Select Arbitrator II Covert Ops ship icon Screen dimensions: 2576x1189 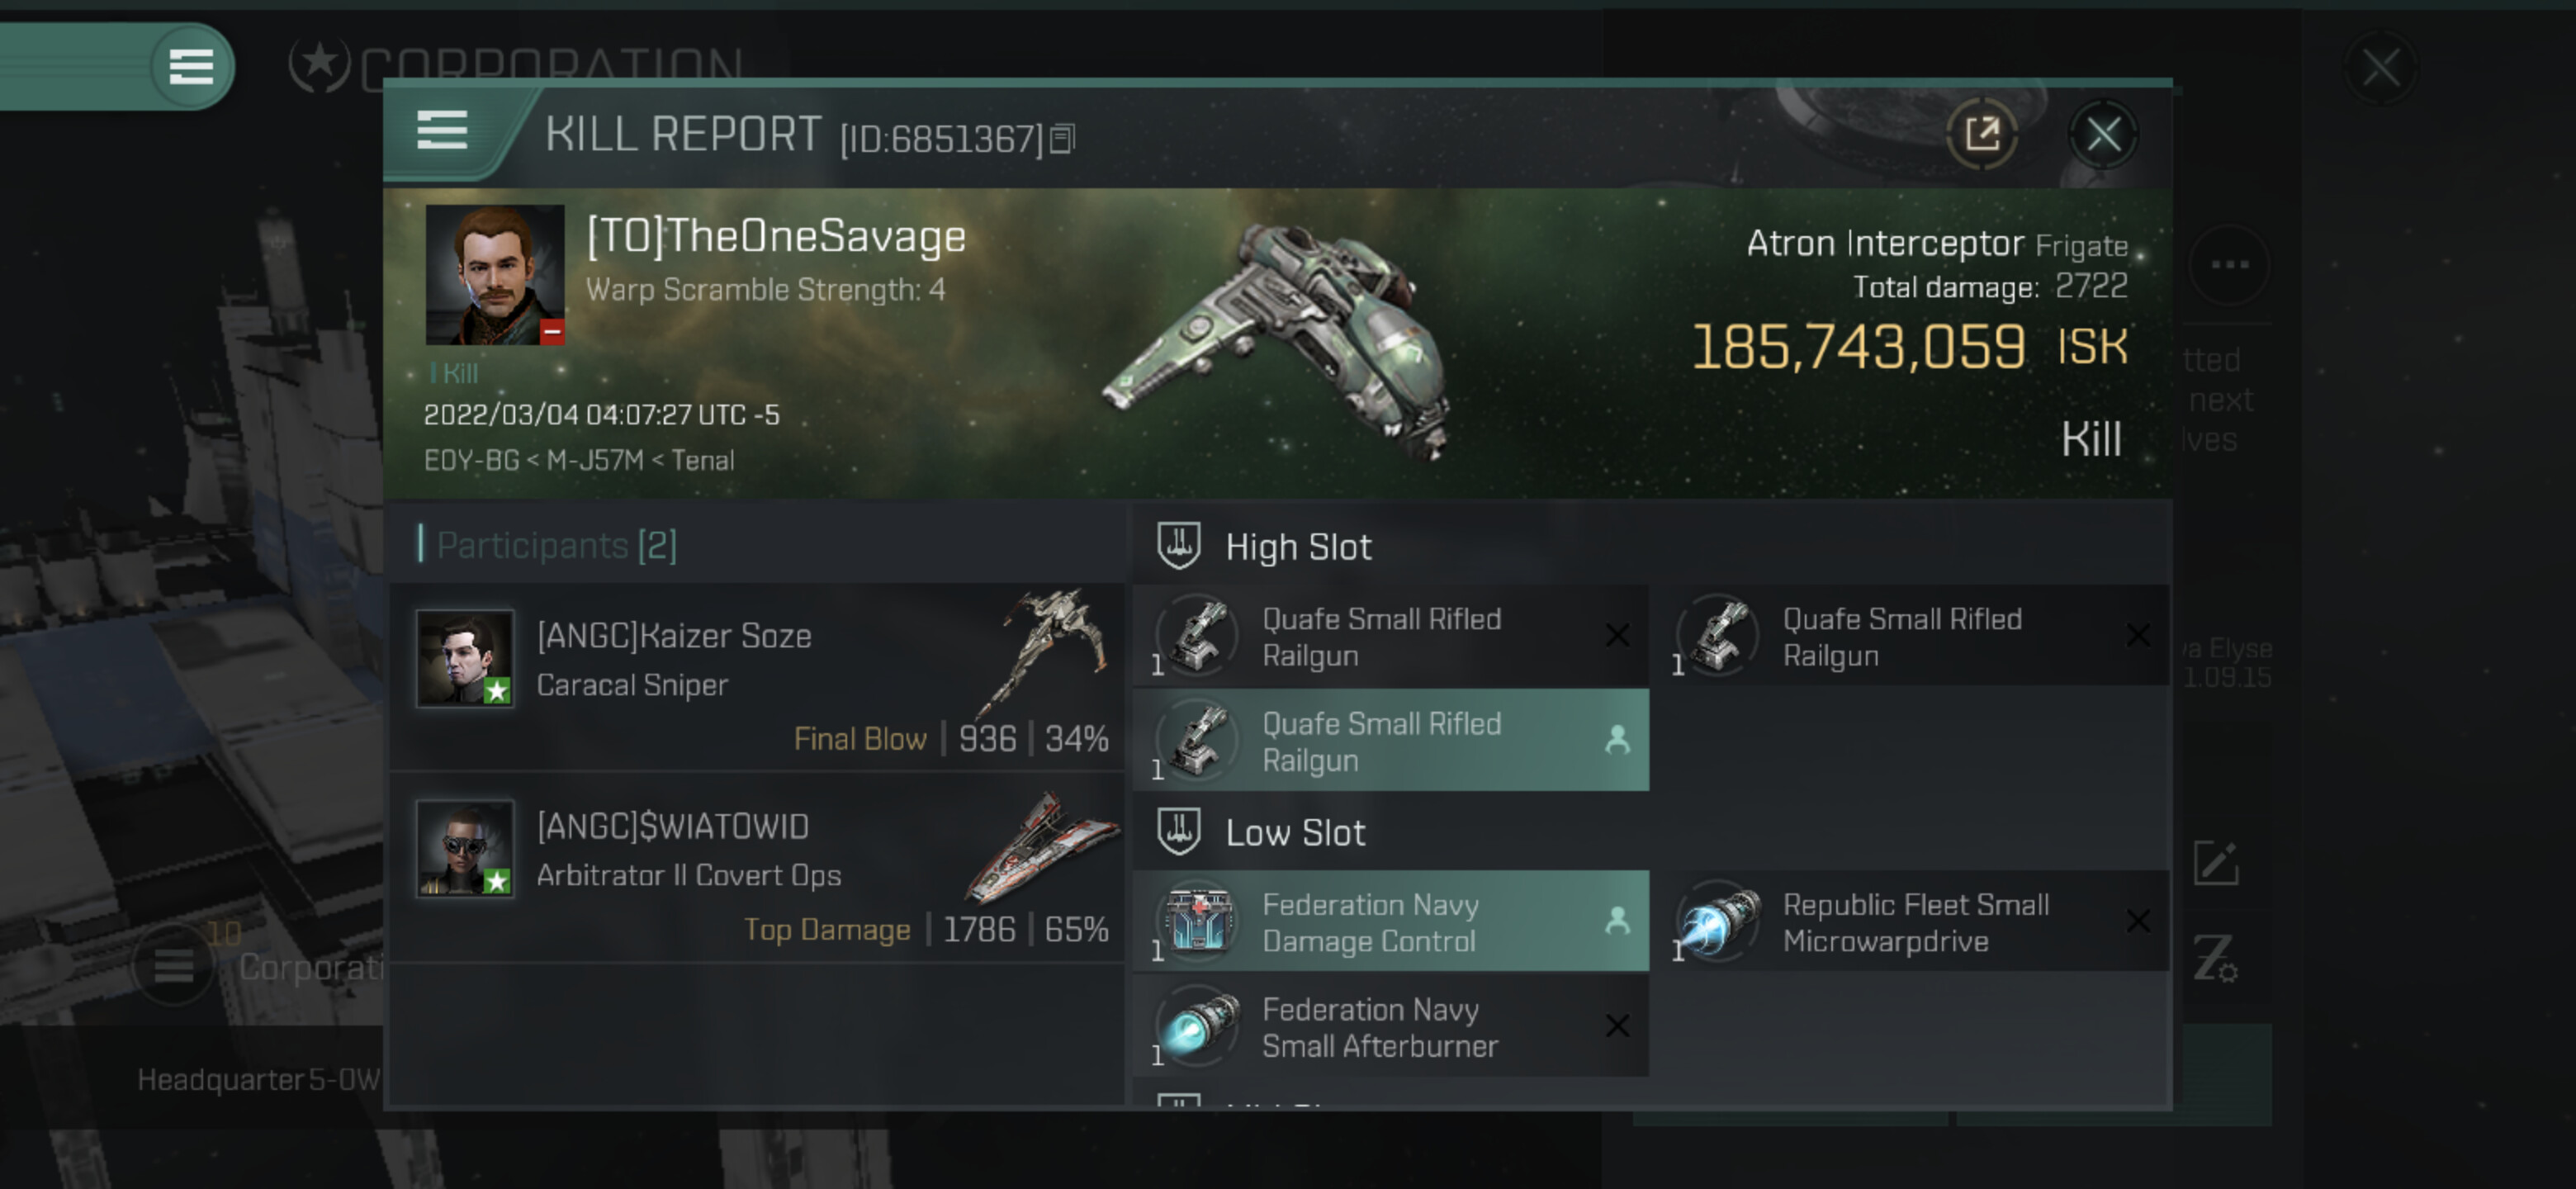(1041, 845)
